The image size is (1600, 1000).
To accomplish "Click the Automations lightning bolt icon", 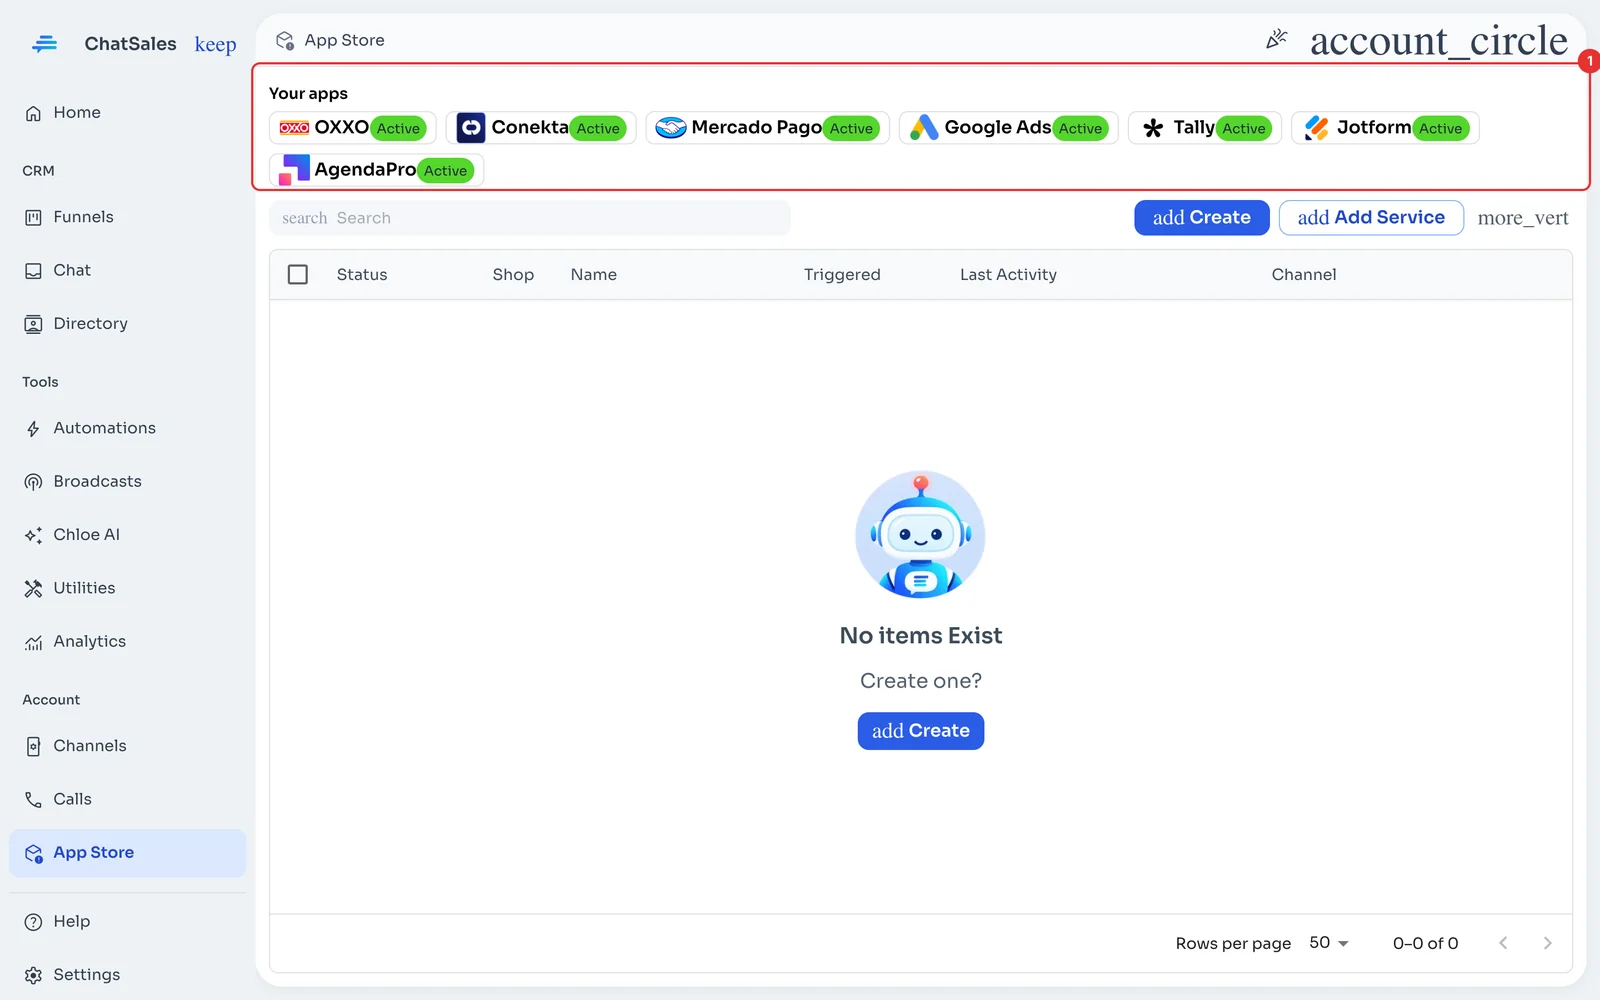I will click(x=33, y=429).
